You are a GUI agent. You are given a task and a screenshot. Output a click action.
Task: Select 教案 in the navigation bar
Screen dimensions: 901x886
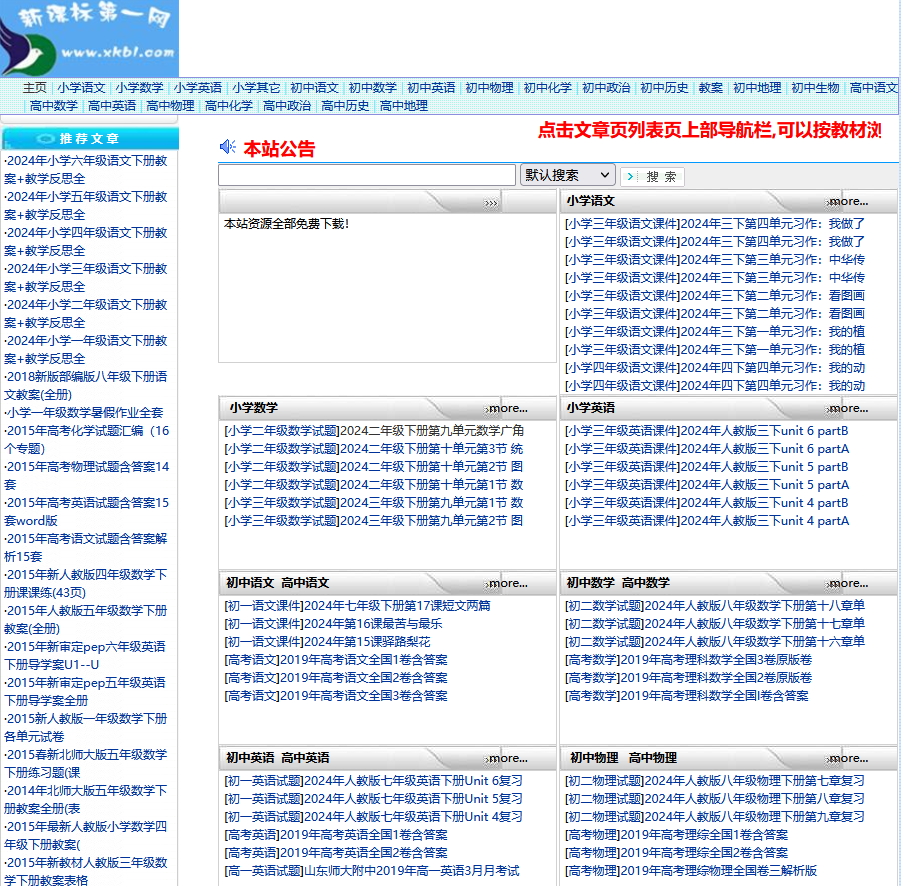click(x=710, y=88)
